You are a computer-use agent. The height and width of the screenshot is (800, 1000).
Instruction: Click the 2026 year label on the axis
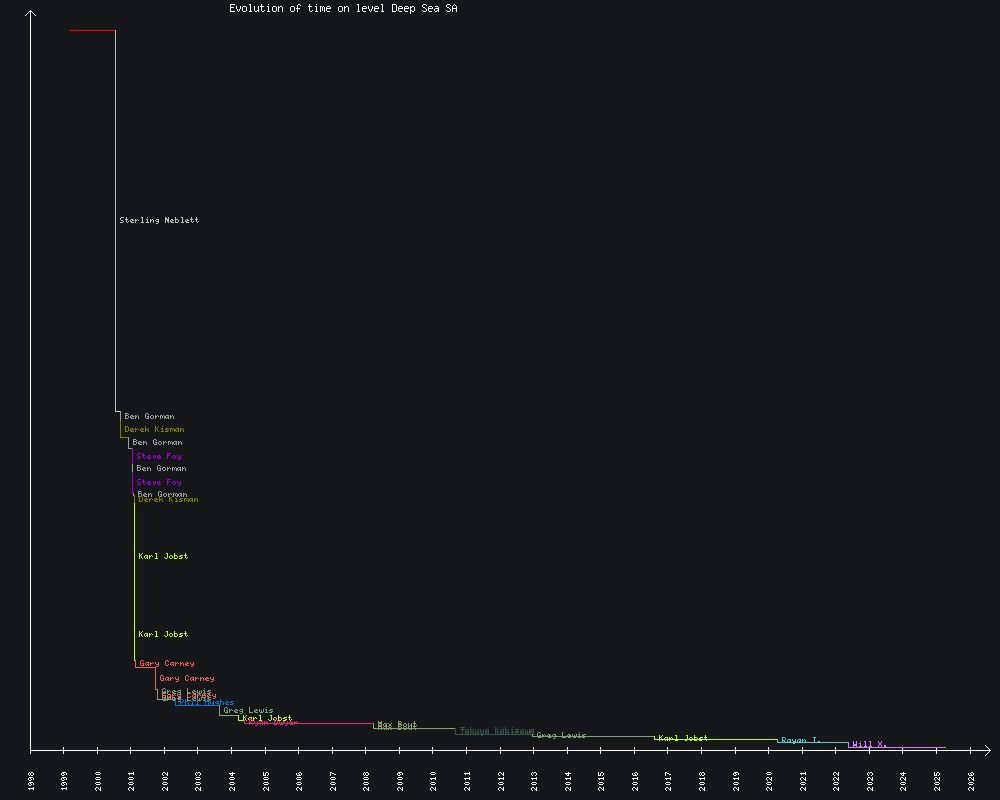971,780
